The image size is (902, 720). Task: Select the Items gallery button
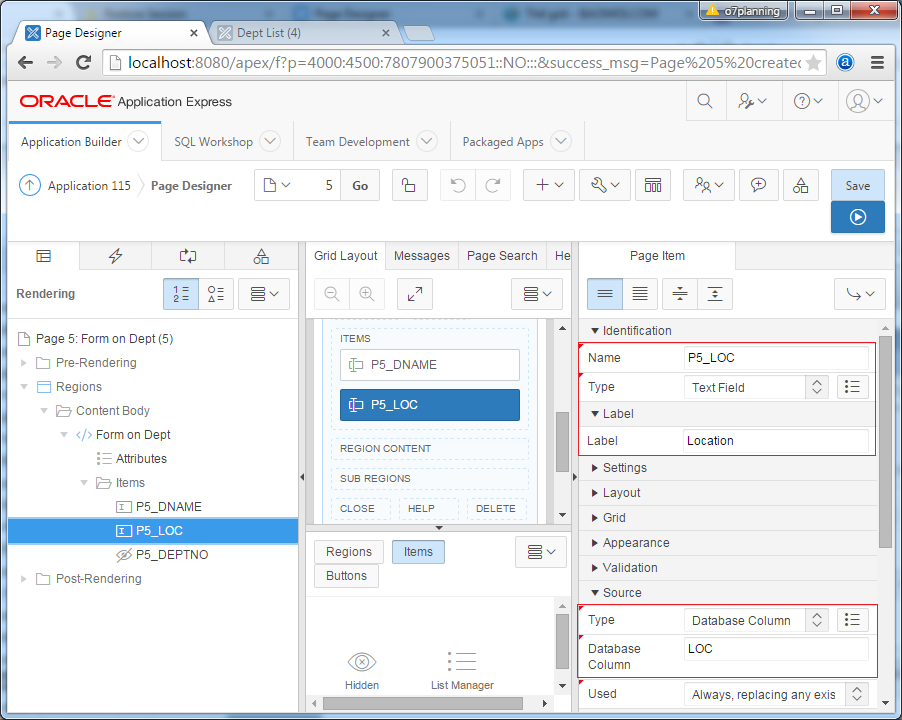(418, 552)
